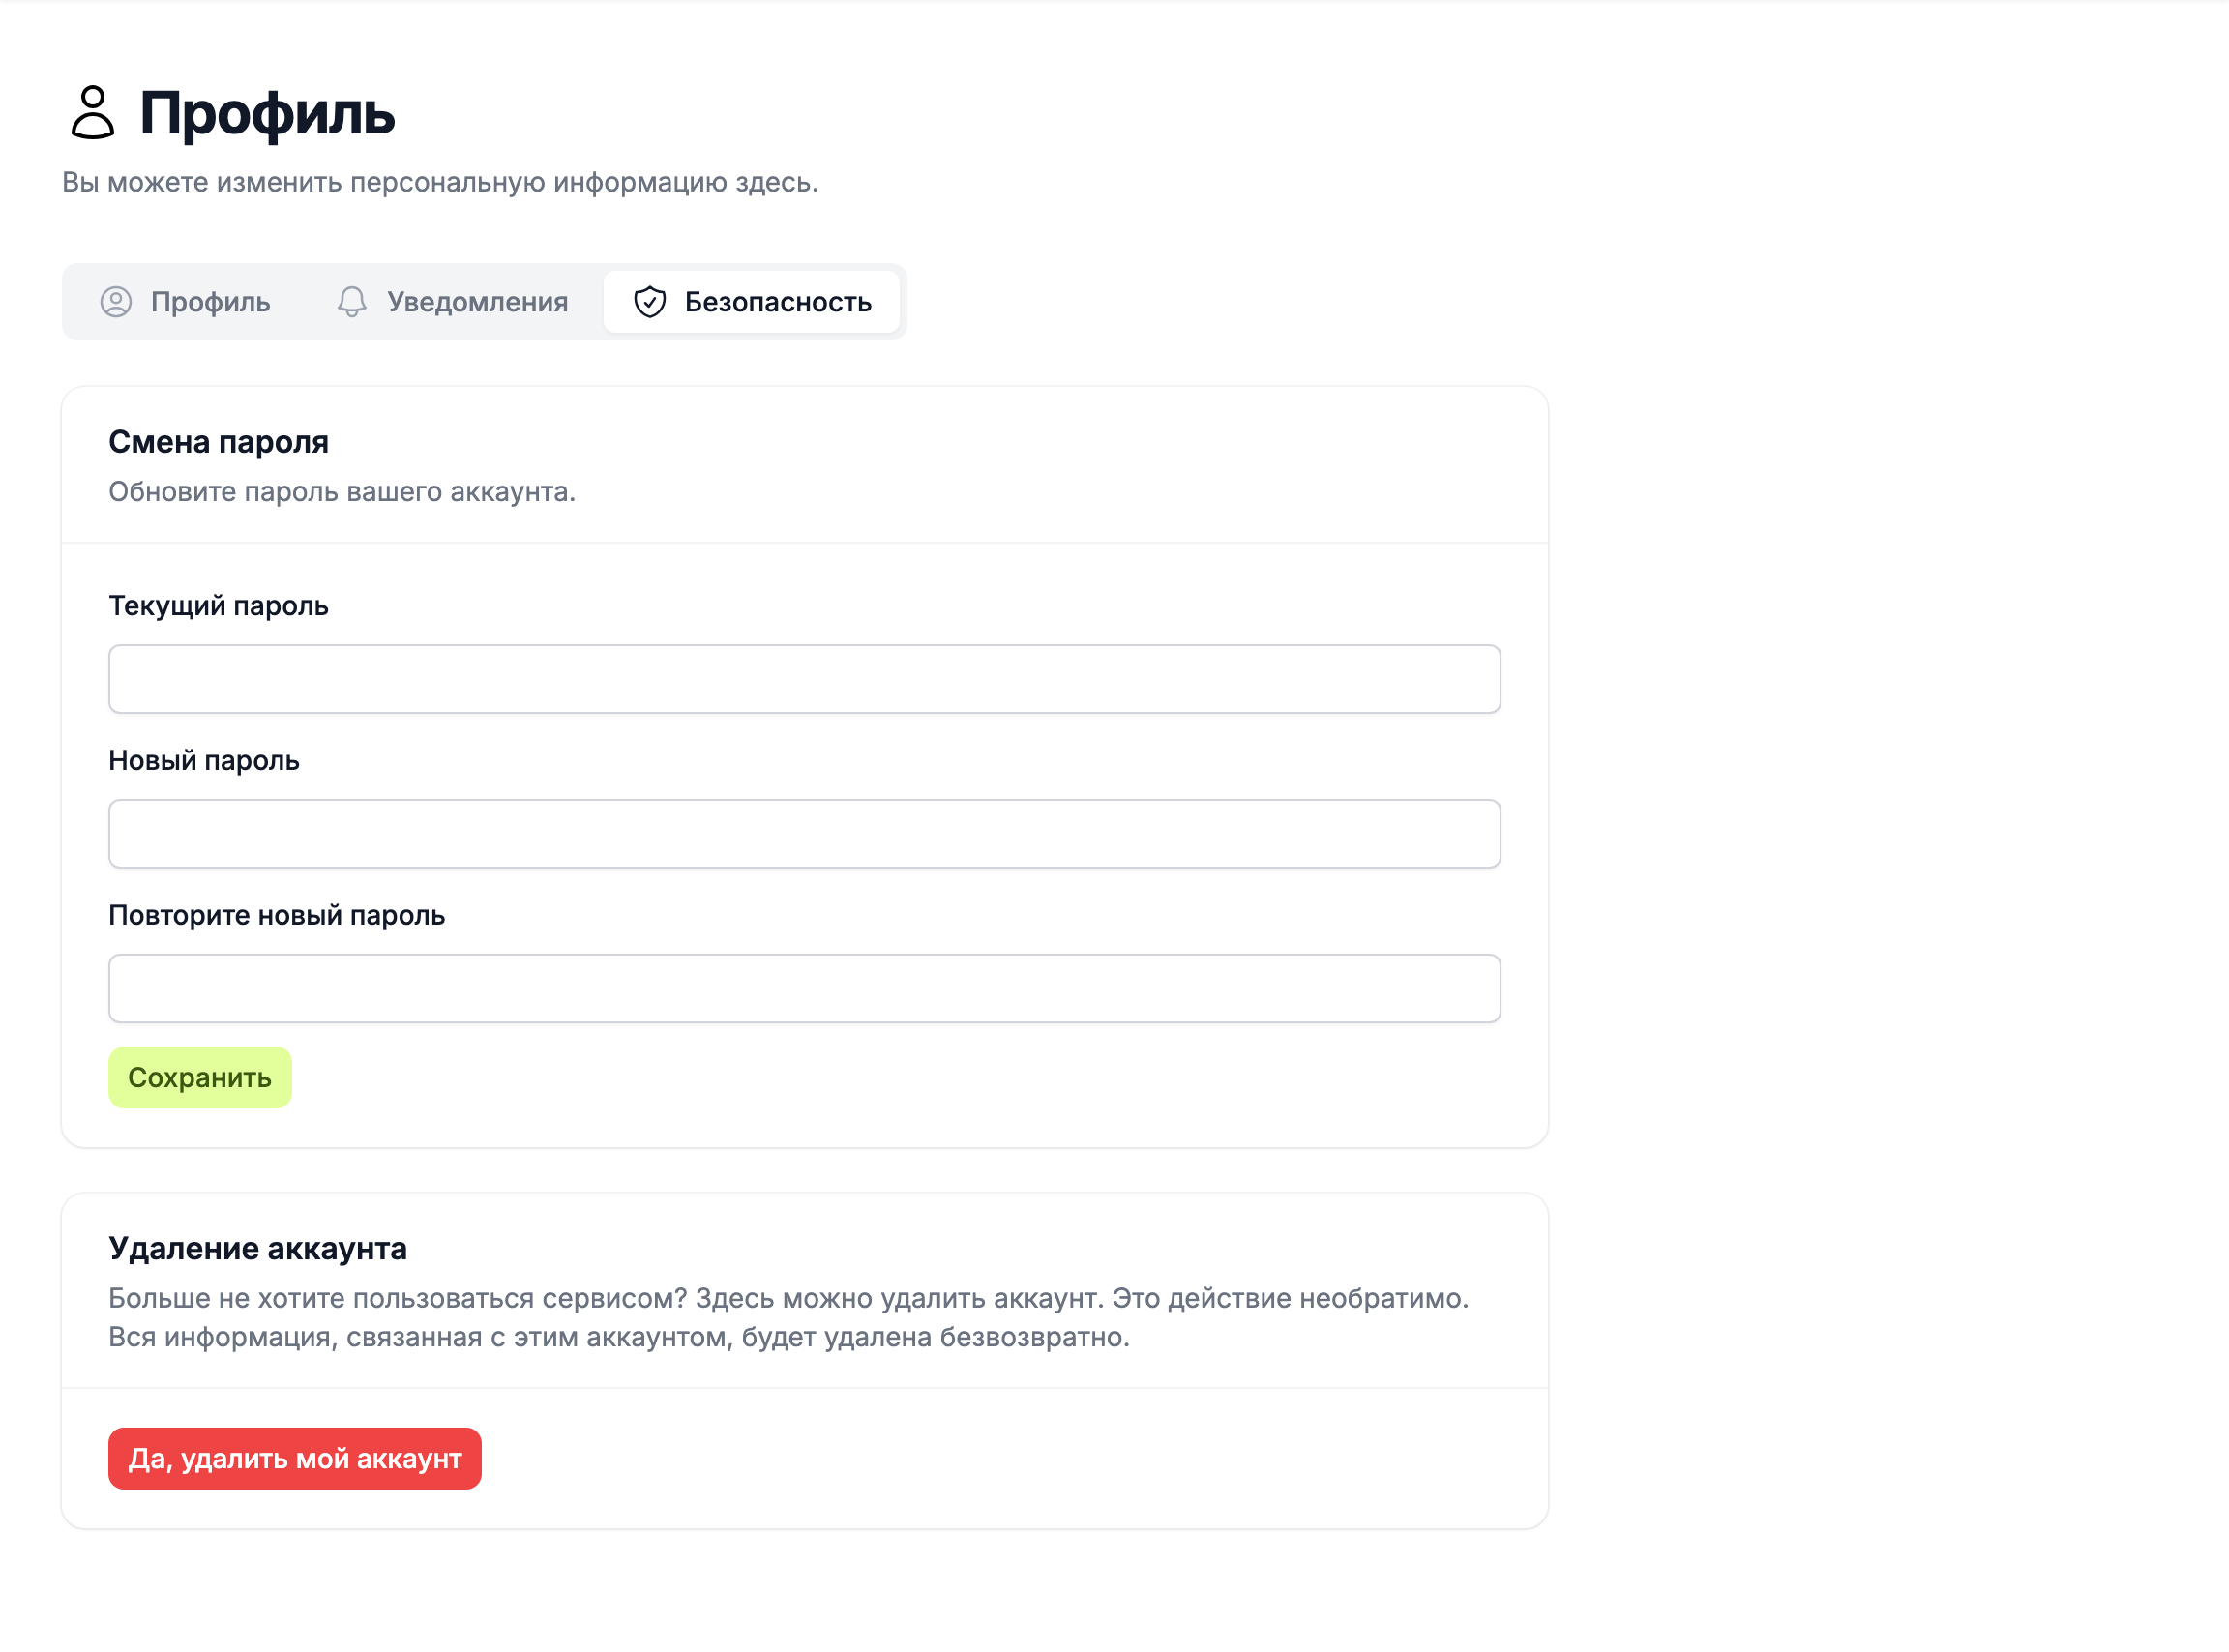Focus the Текущий пароль input field

tap(804, 679)
